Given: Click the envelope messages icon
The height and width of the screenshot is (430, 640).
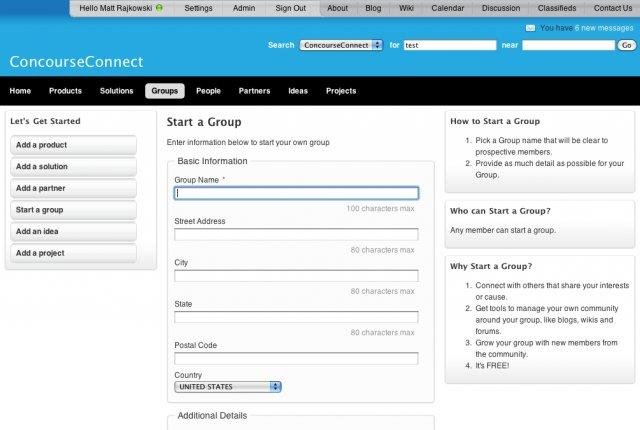Looking at the screenshot, I should (530, 28).
